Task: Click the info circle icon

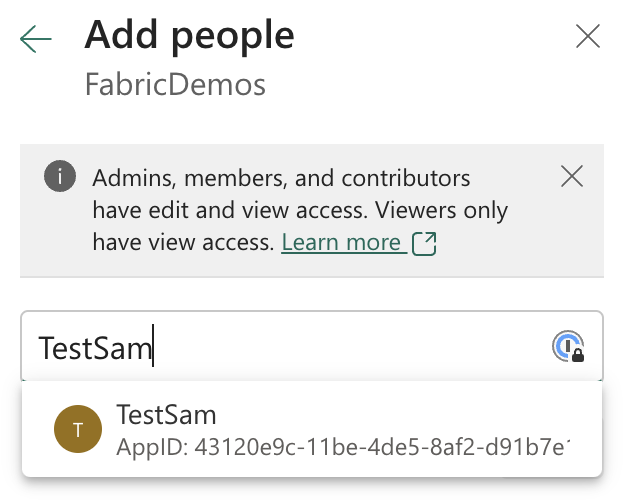Action: pyautogui.click(x=60, y=176)
